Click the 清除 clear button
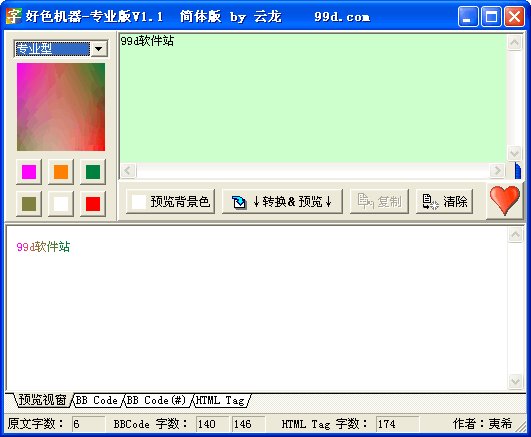 pos(444,202)
